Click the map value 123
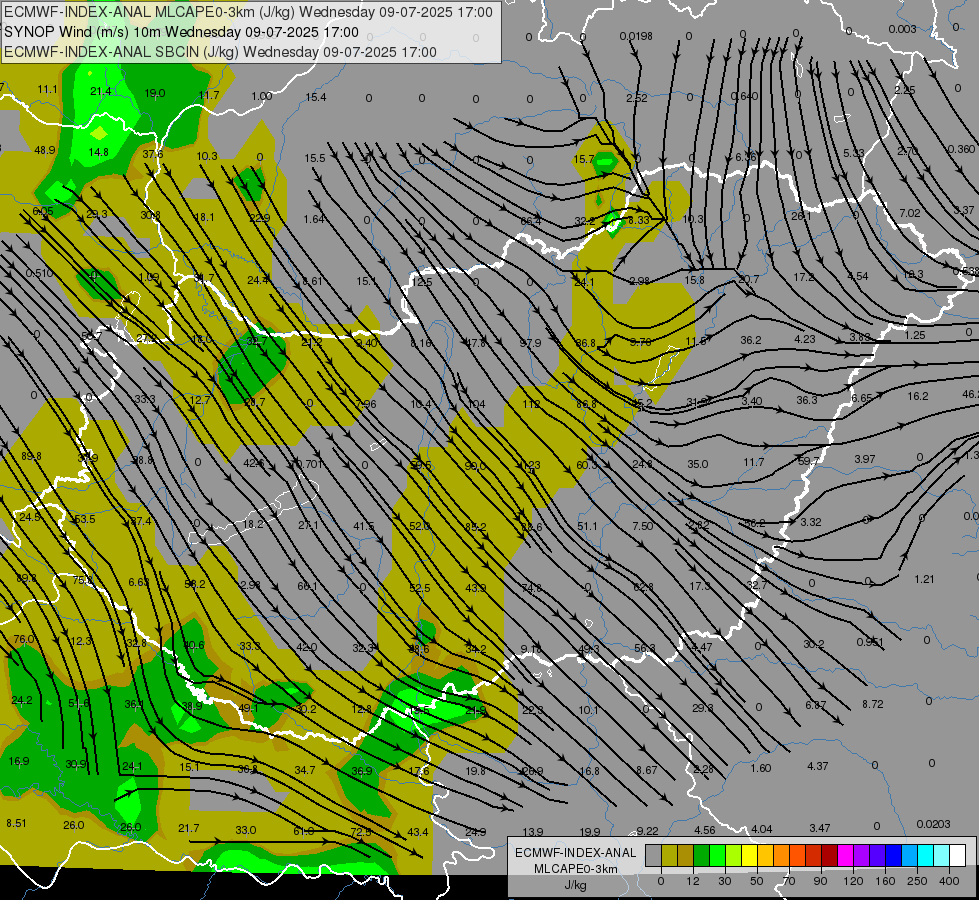The width and height of the screenshot is (979, 900). [530, 465]
